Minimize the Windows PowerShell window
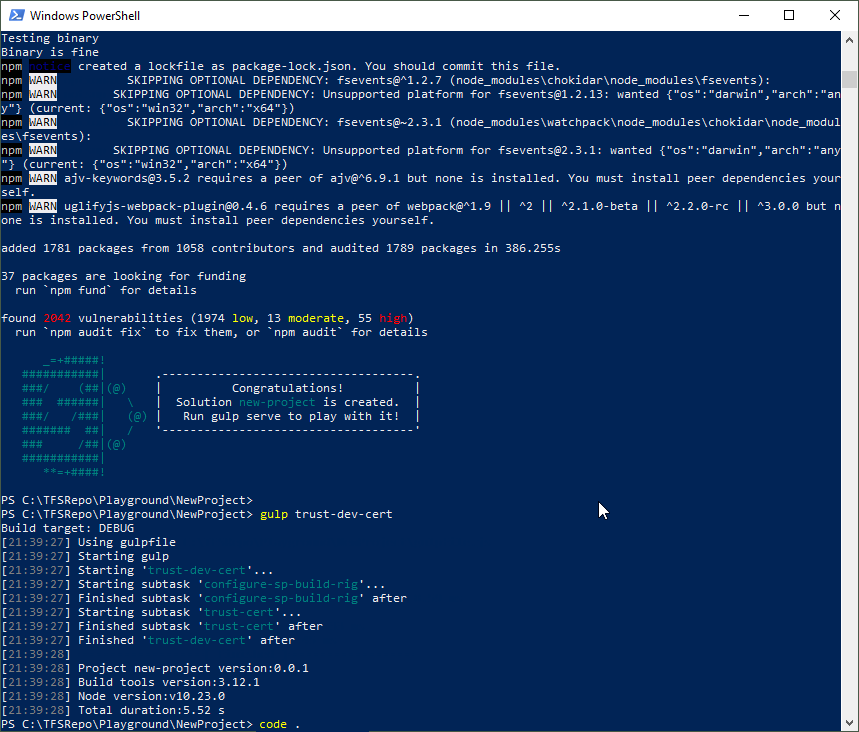 point(743,15)
